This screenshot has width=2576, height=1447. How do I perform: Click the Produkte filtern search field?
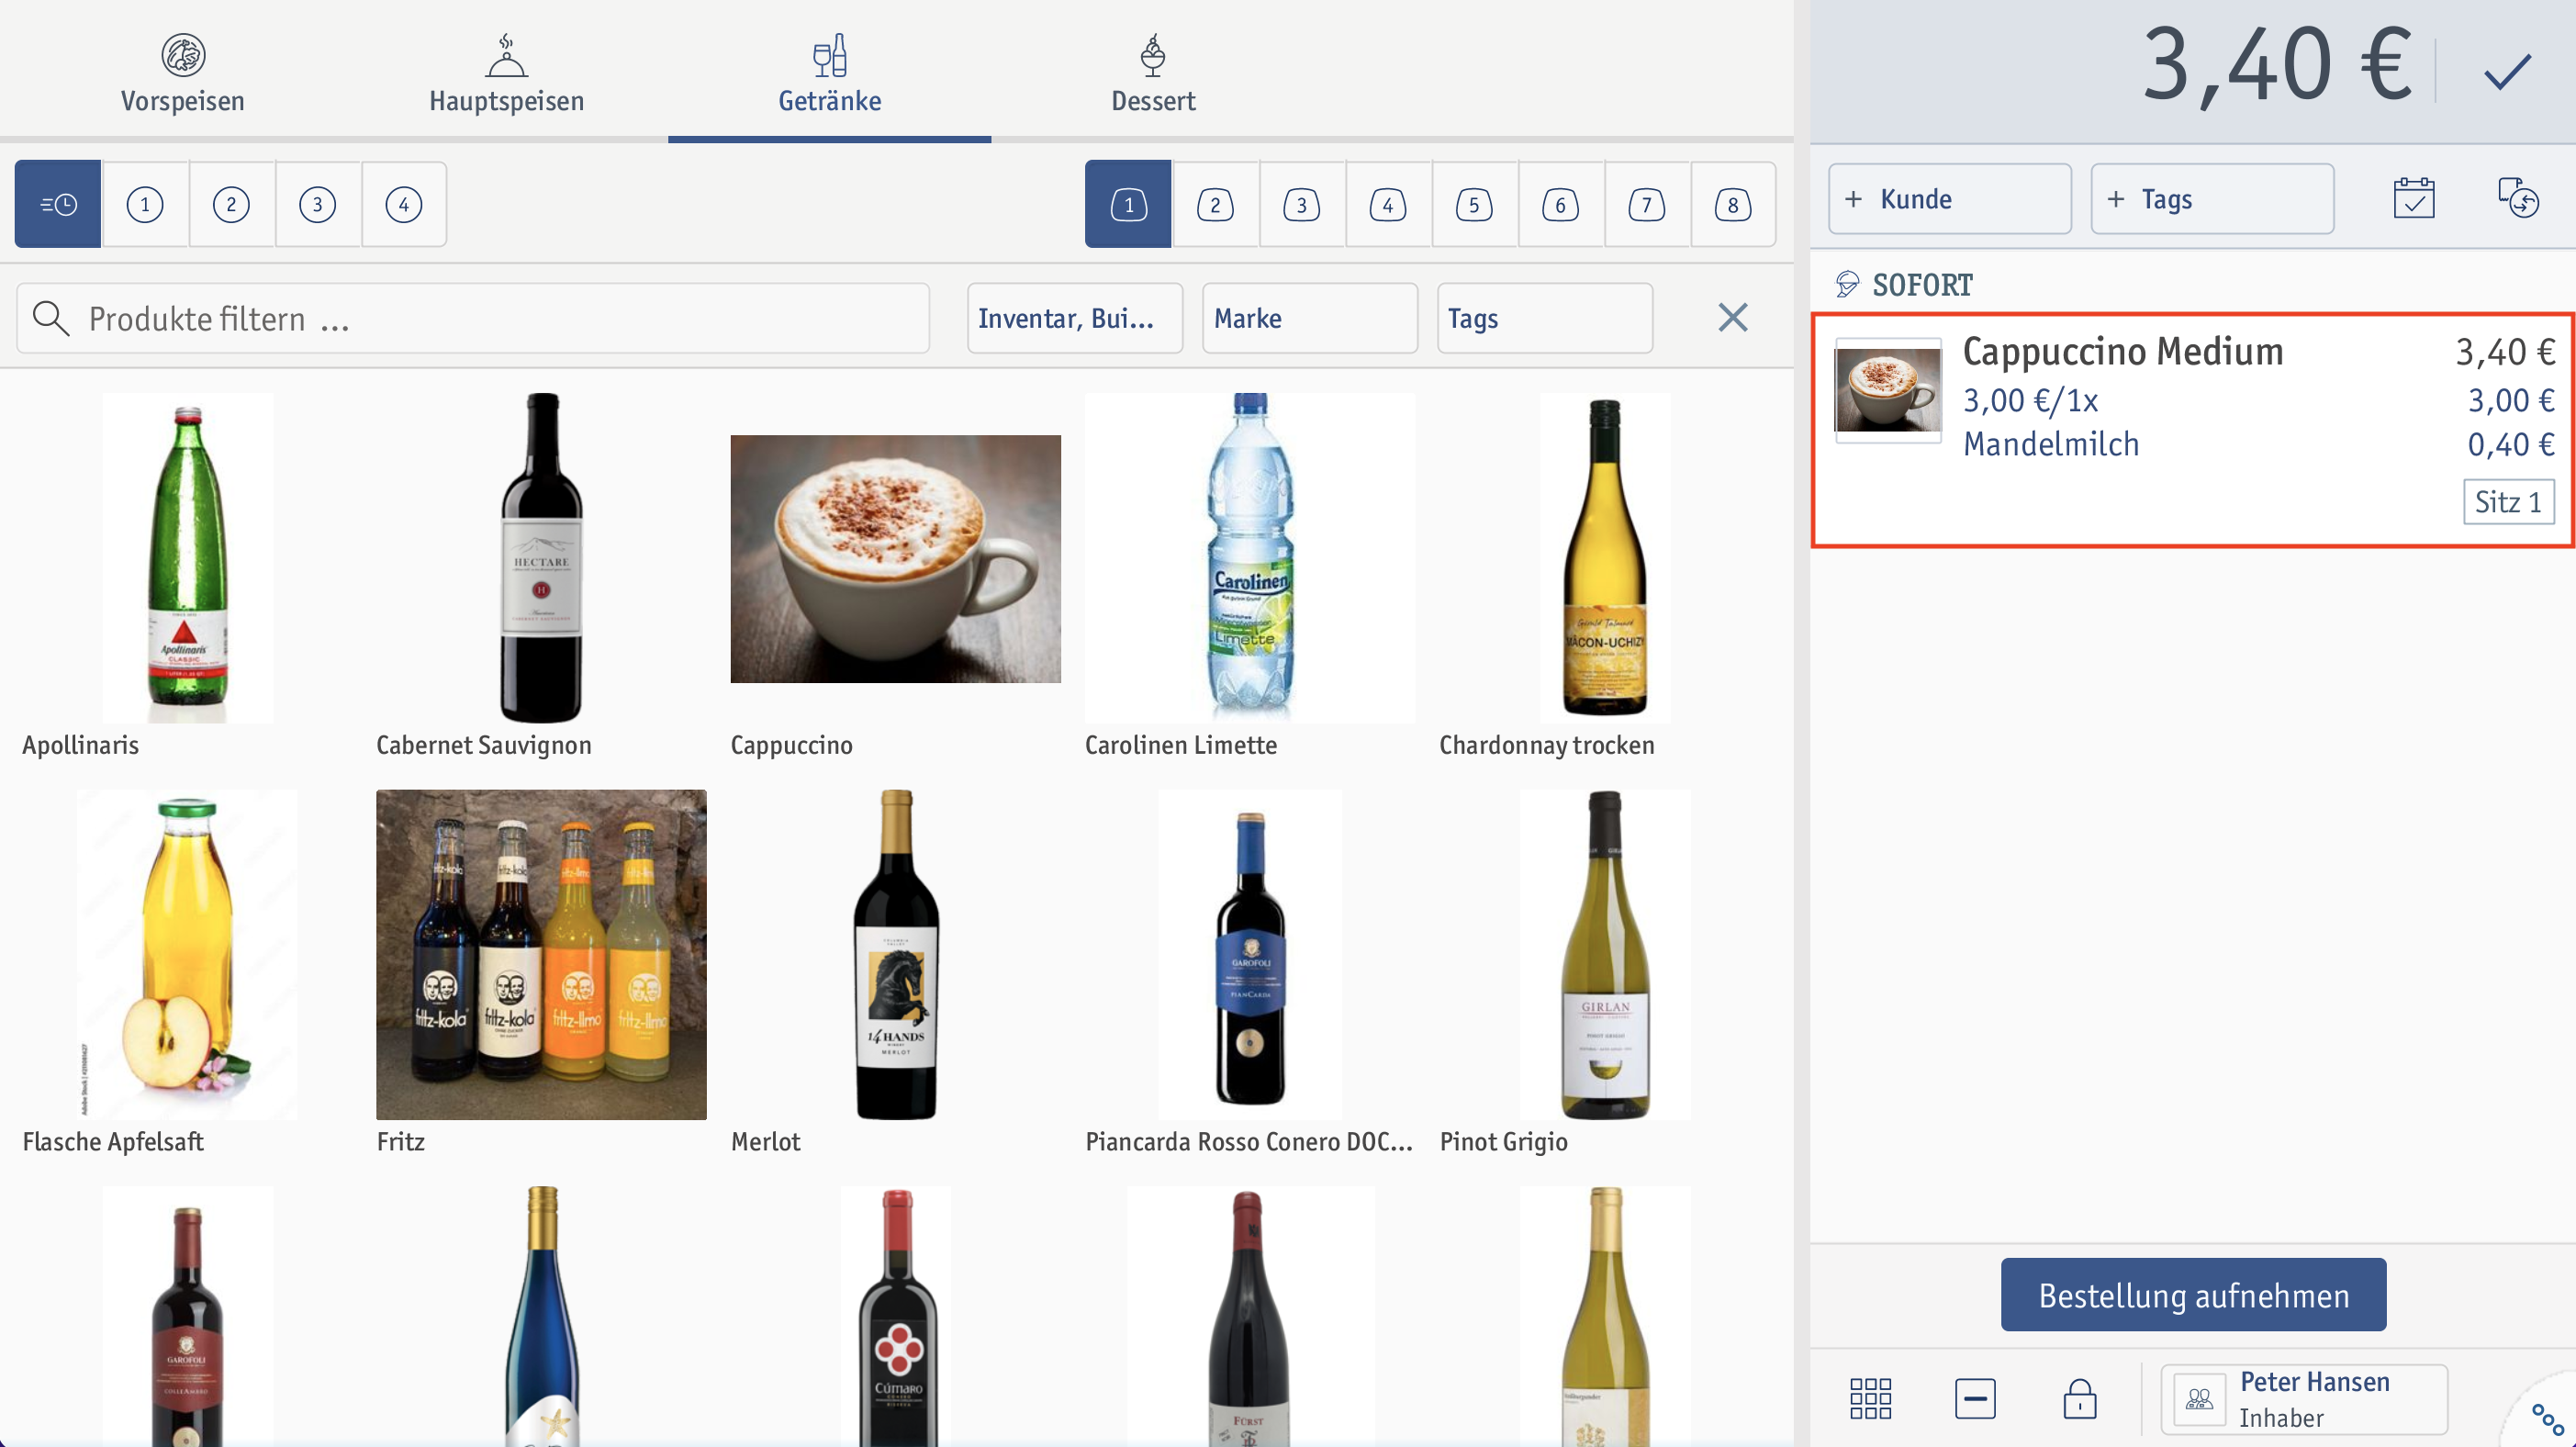pyautogui.click(x=473, y=318)
